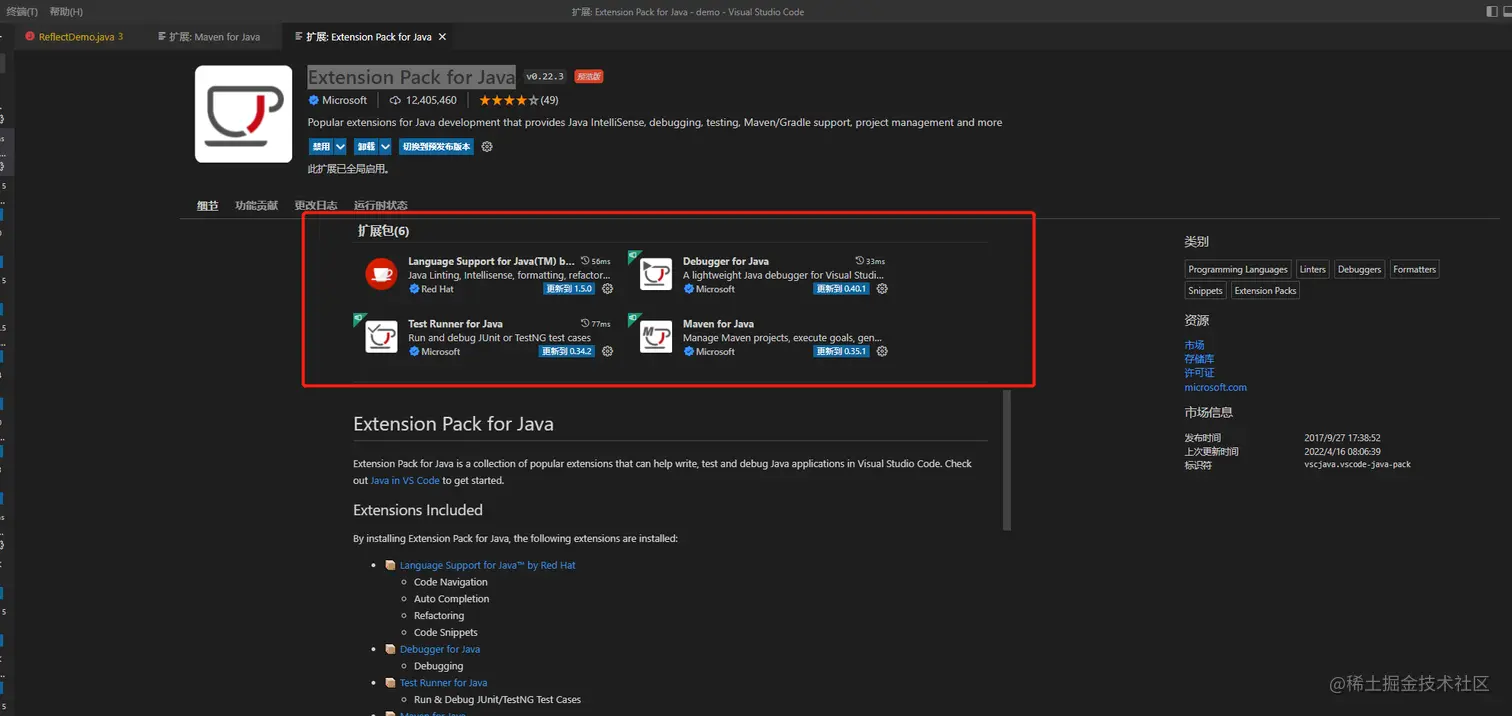Open the Debugger for Java readme link
The width and height of the screenshot is (1512, 716).
[x=440, y=649]
